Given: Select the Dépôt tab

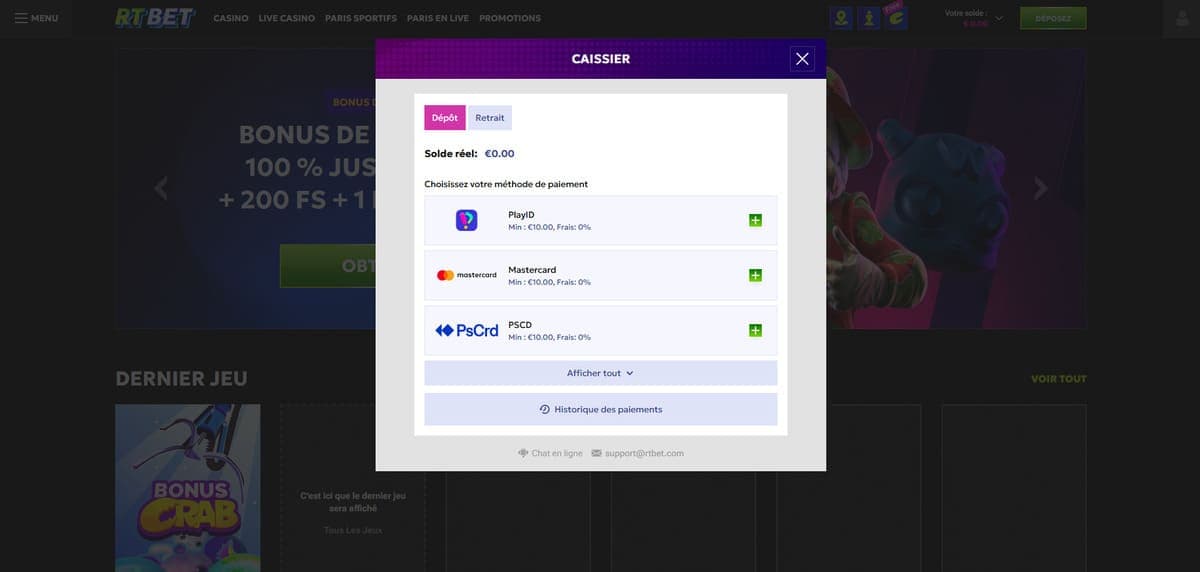Looking at the screenshot, I should click(x=445, y=118).
